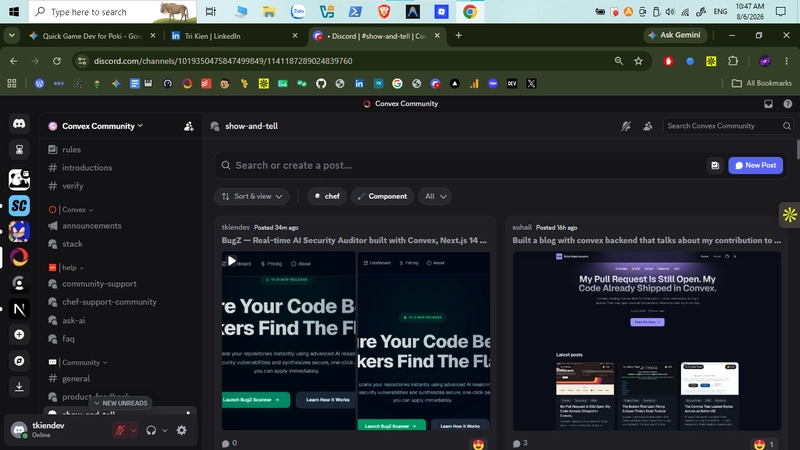800x450 pixels.
Task: Open Brave browser from taskbar
Action: tap(384, 11)
